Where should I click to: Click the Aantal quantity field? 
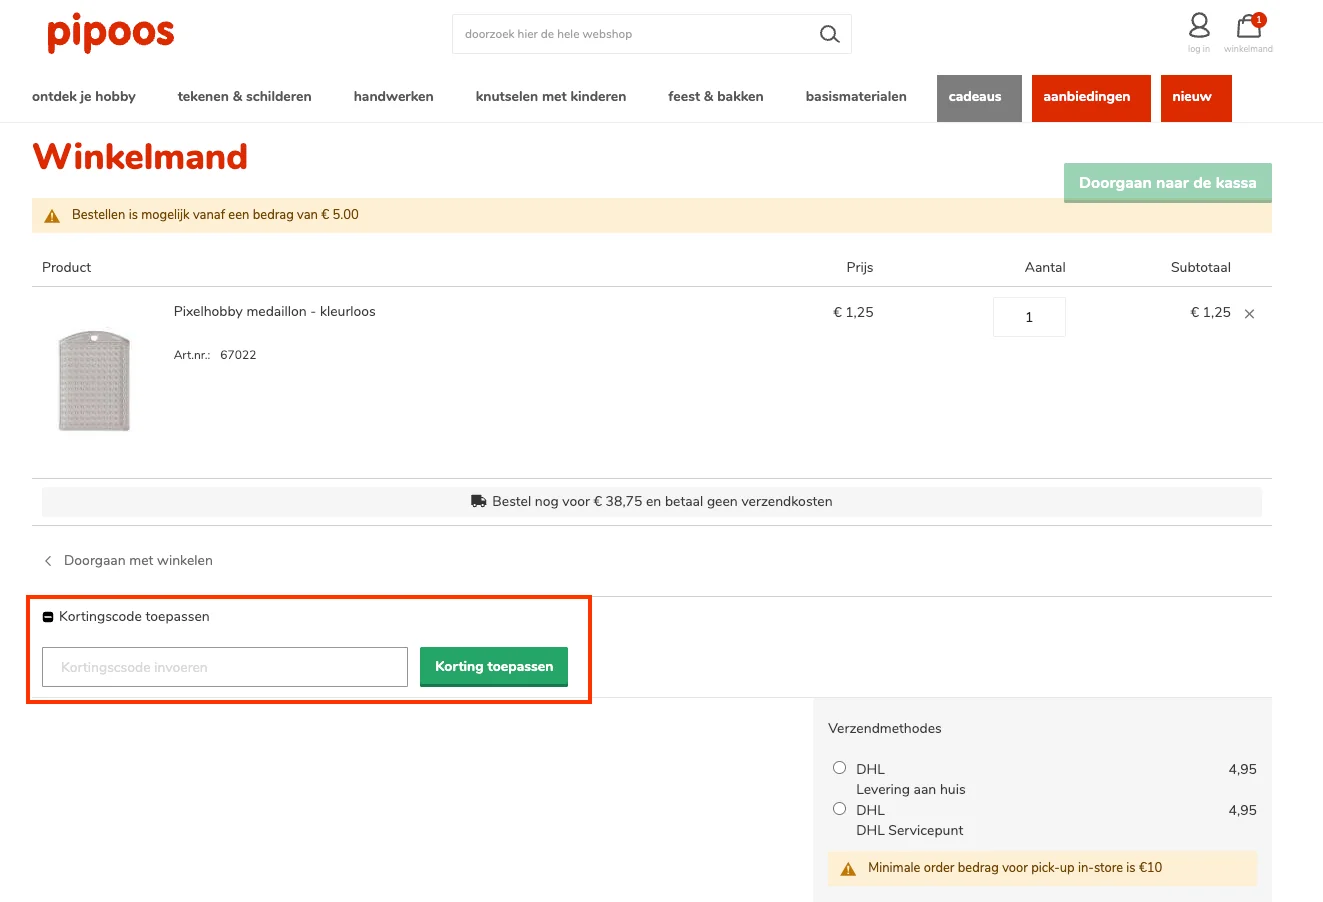pos(1028,317)
